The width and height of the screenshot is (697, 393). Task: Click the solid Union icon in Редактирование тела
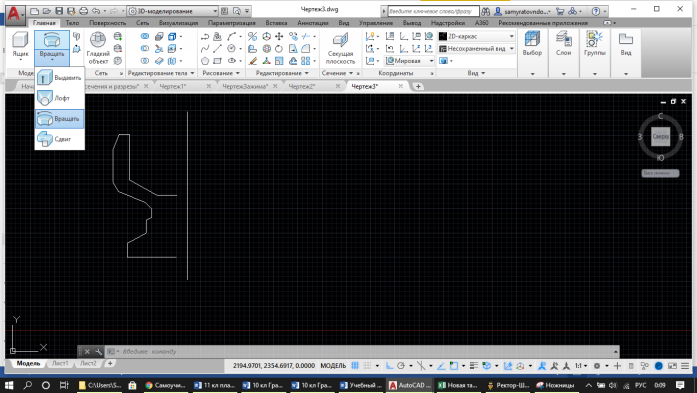tap(145, 36)
